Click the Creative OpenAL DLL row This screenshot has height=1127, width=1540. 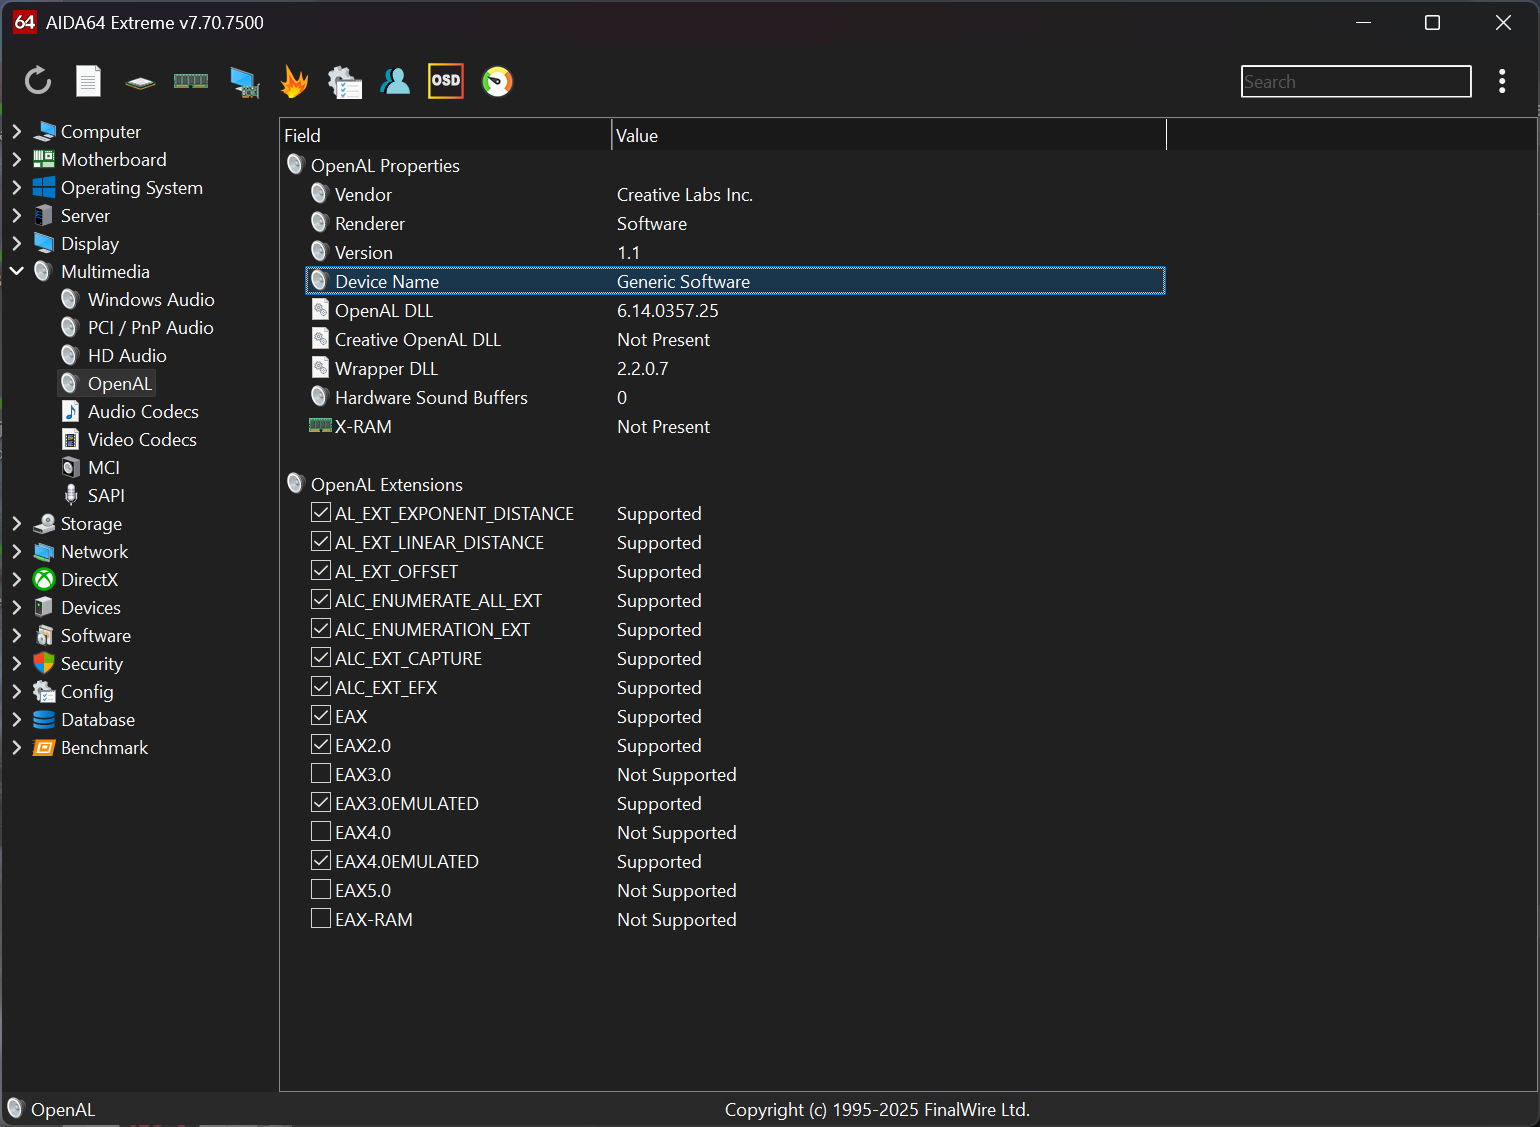[735, 339]
